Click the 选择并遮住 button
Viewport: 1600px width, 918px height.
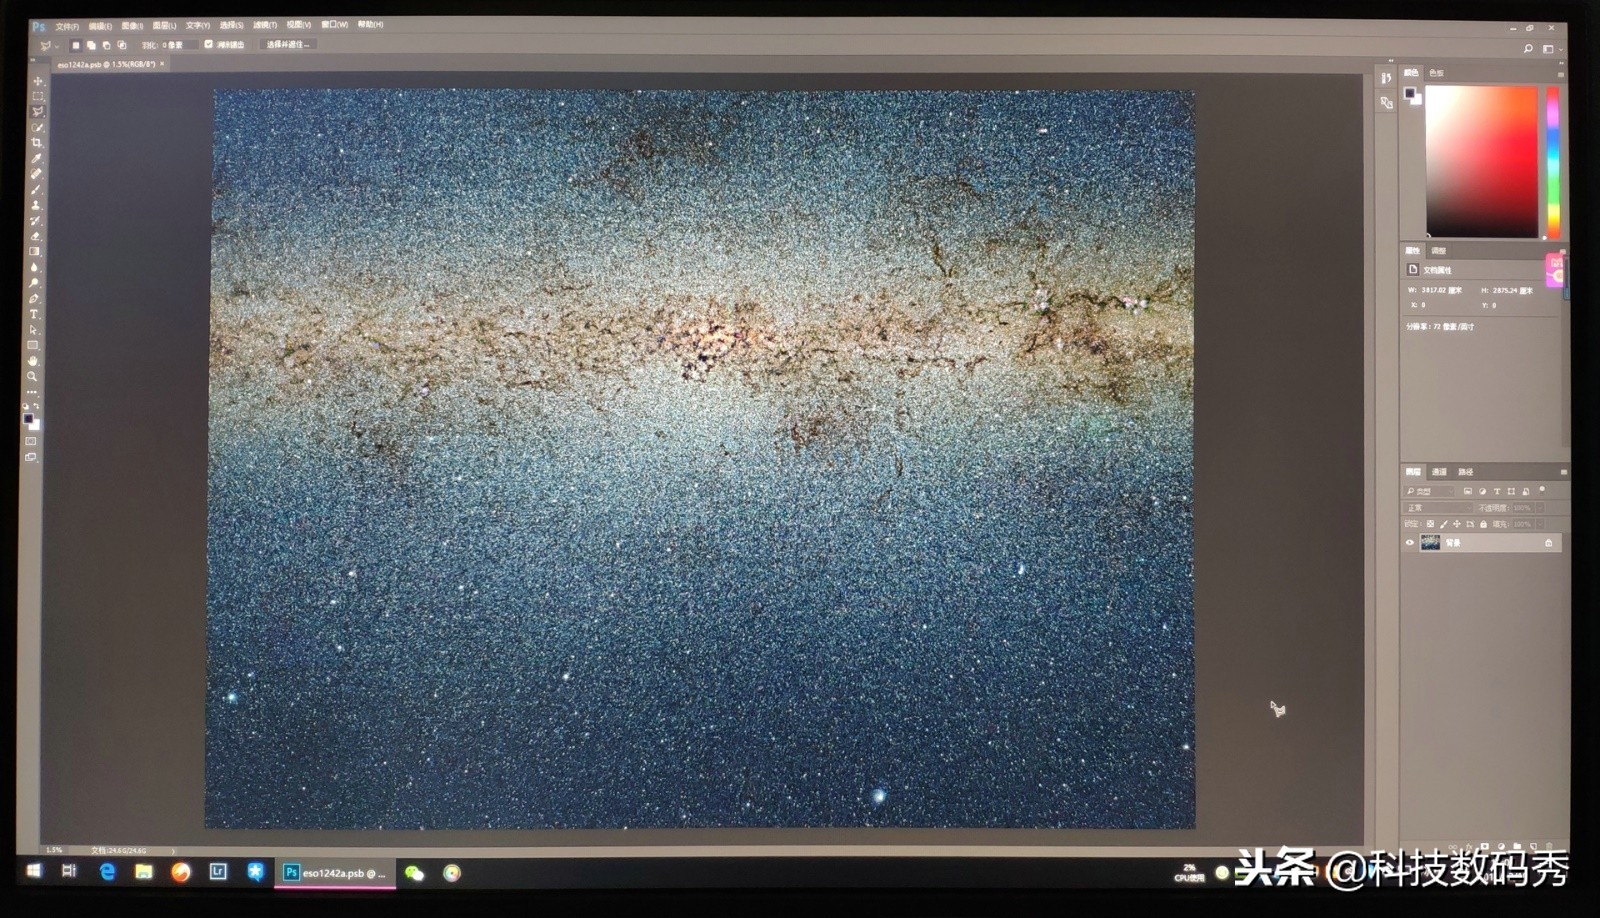[288, 45]
